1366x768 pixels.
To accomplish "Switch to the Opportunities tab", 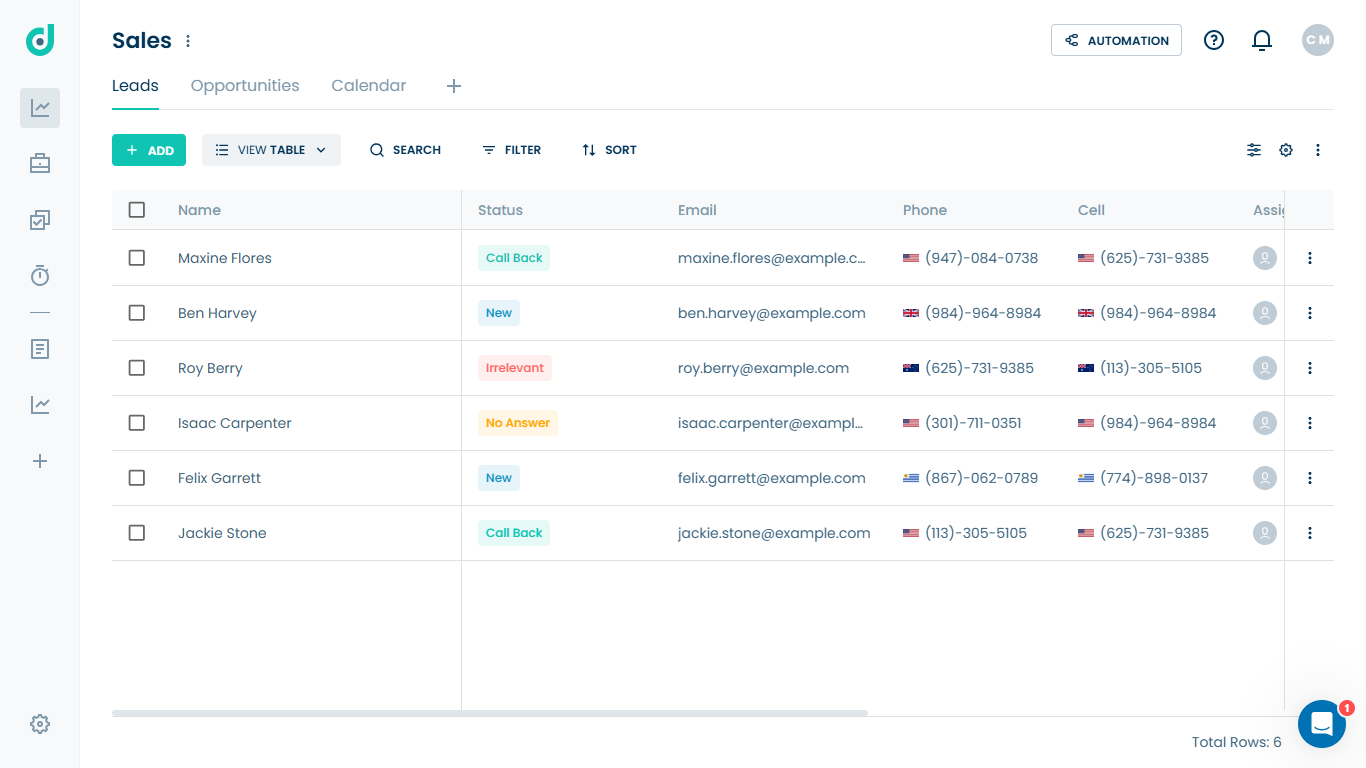I will point(245,86).
